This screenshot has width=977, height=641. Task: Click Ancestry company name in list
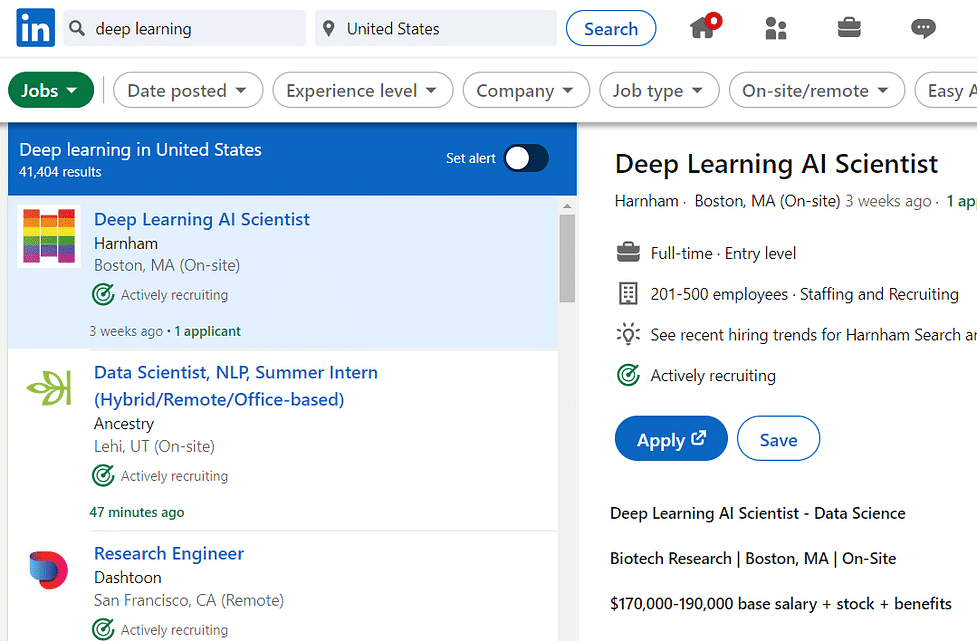click(x=124, y=424)
